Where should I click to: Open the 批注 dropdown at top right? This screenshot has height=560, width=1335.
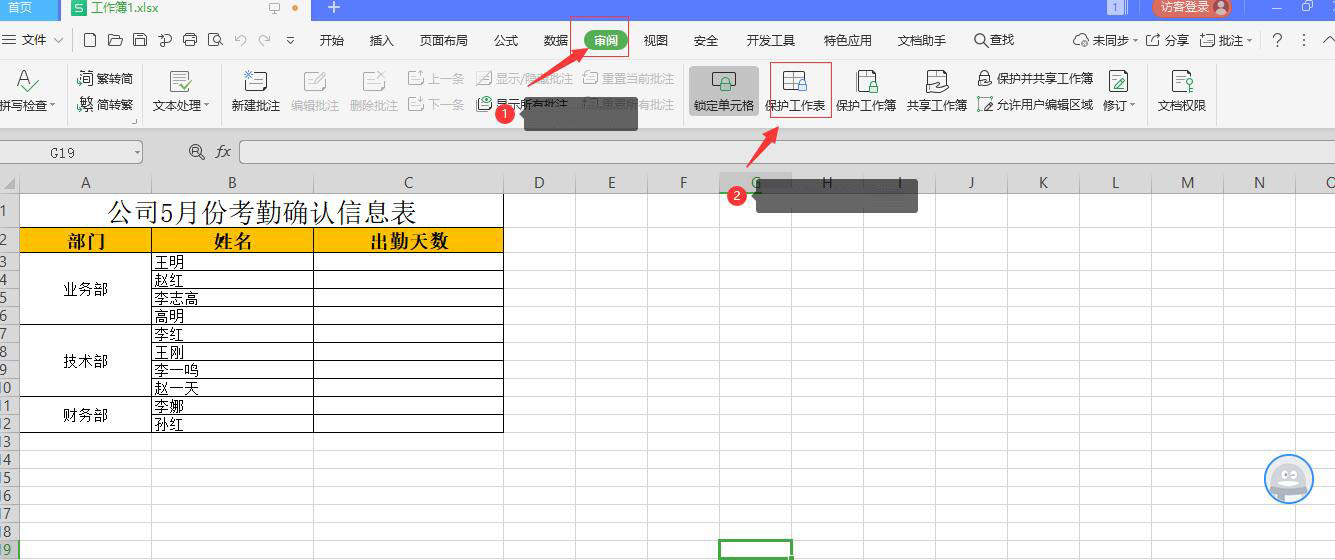coord(1226,40)
